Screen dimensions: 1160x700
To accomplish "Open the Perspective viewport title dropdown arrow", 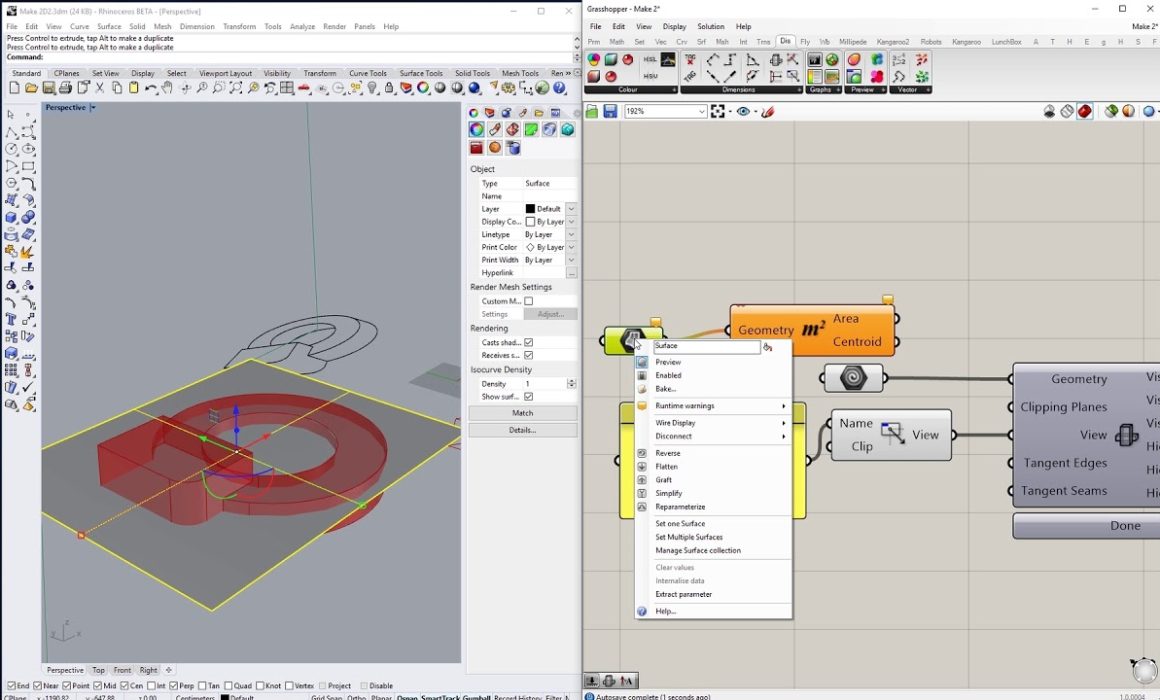I will [x=93, y=108].
